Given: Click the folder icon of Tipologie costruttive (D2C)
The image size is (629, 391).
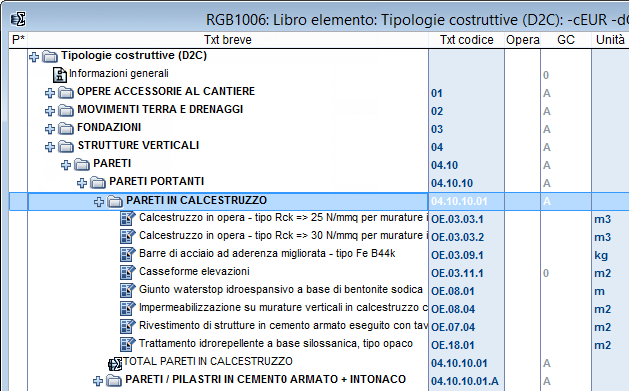Looking at the screenshot, I should [50, 57].
